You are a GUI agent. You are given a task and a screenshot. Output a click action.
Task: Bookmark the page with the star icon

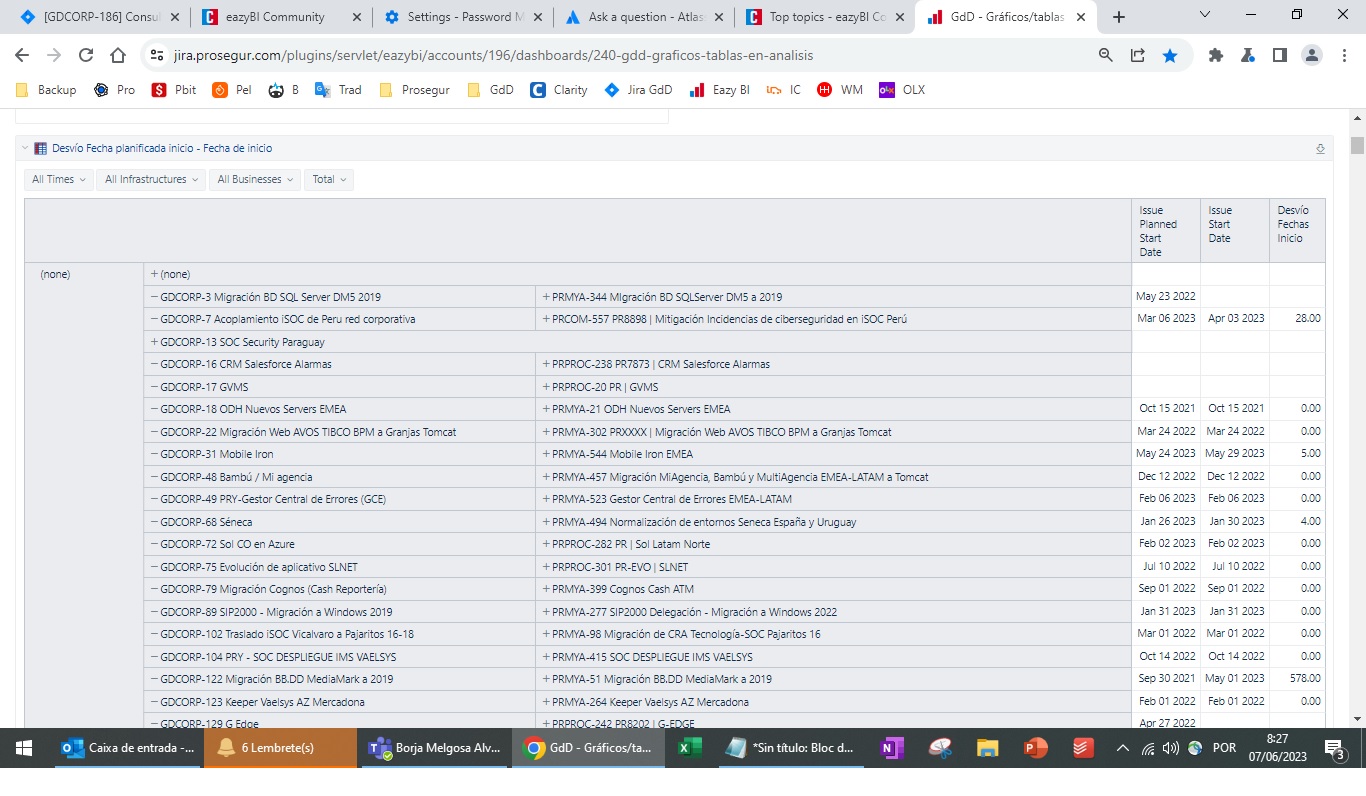[1170, 56]
